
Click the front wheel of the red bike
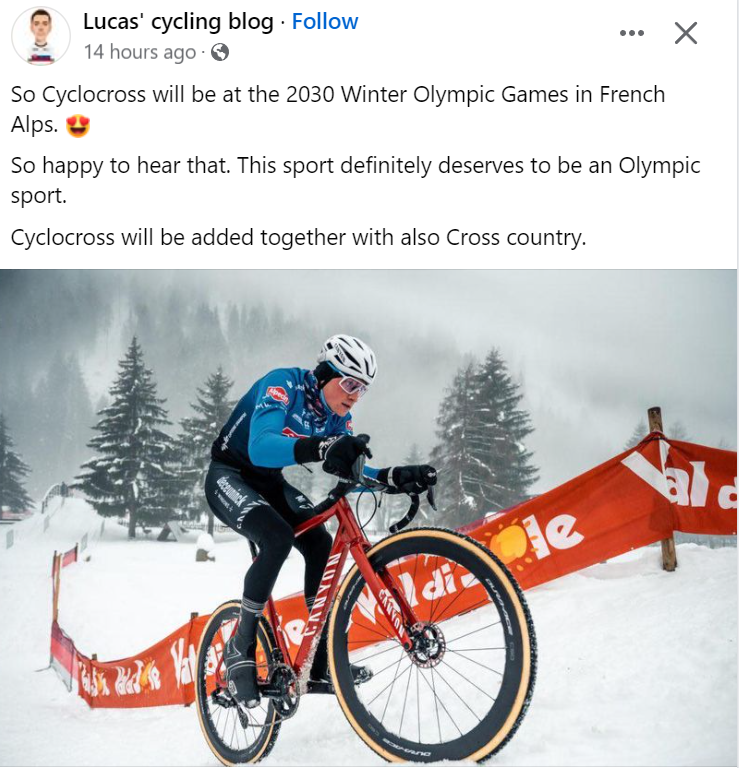[431, 646]
